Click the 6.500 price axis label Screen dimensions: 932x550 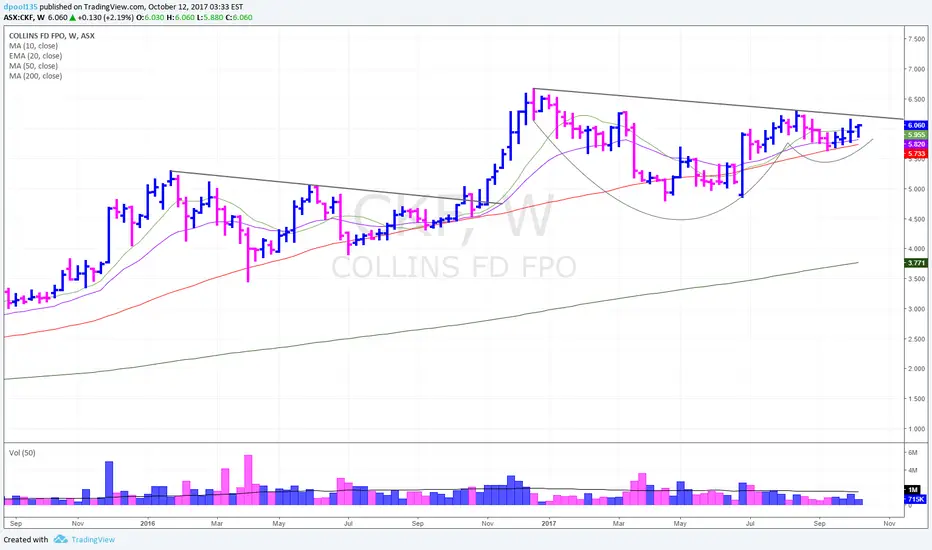(x=916, y=99)
